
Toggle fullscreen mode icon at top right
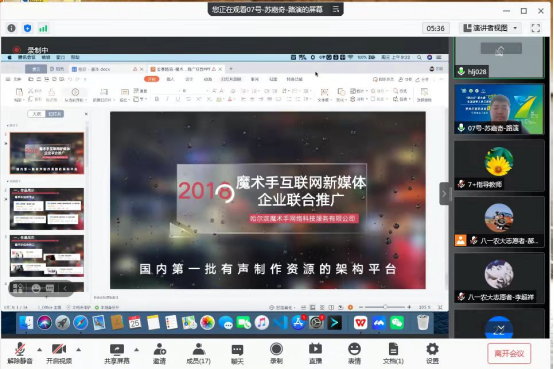536,28
